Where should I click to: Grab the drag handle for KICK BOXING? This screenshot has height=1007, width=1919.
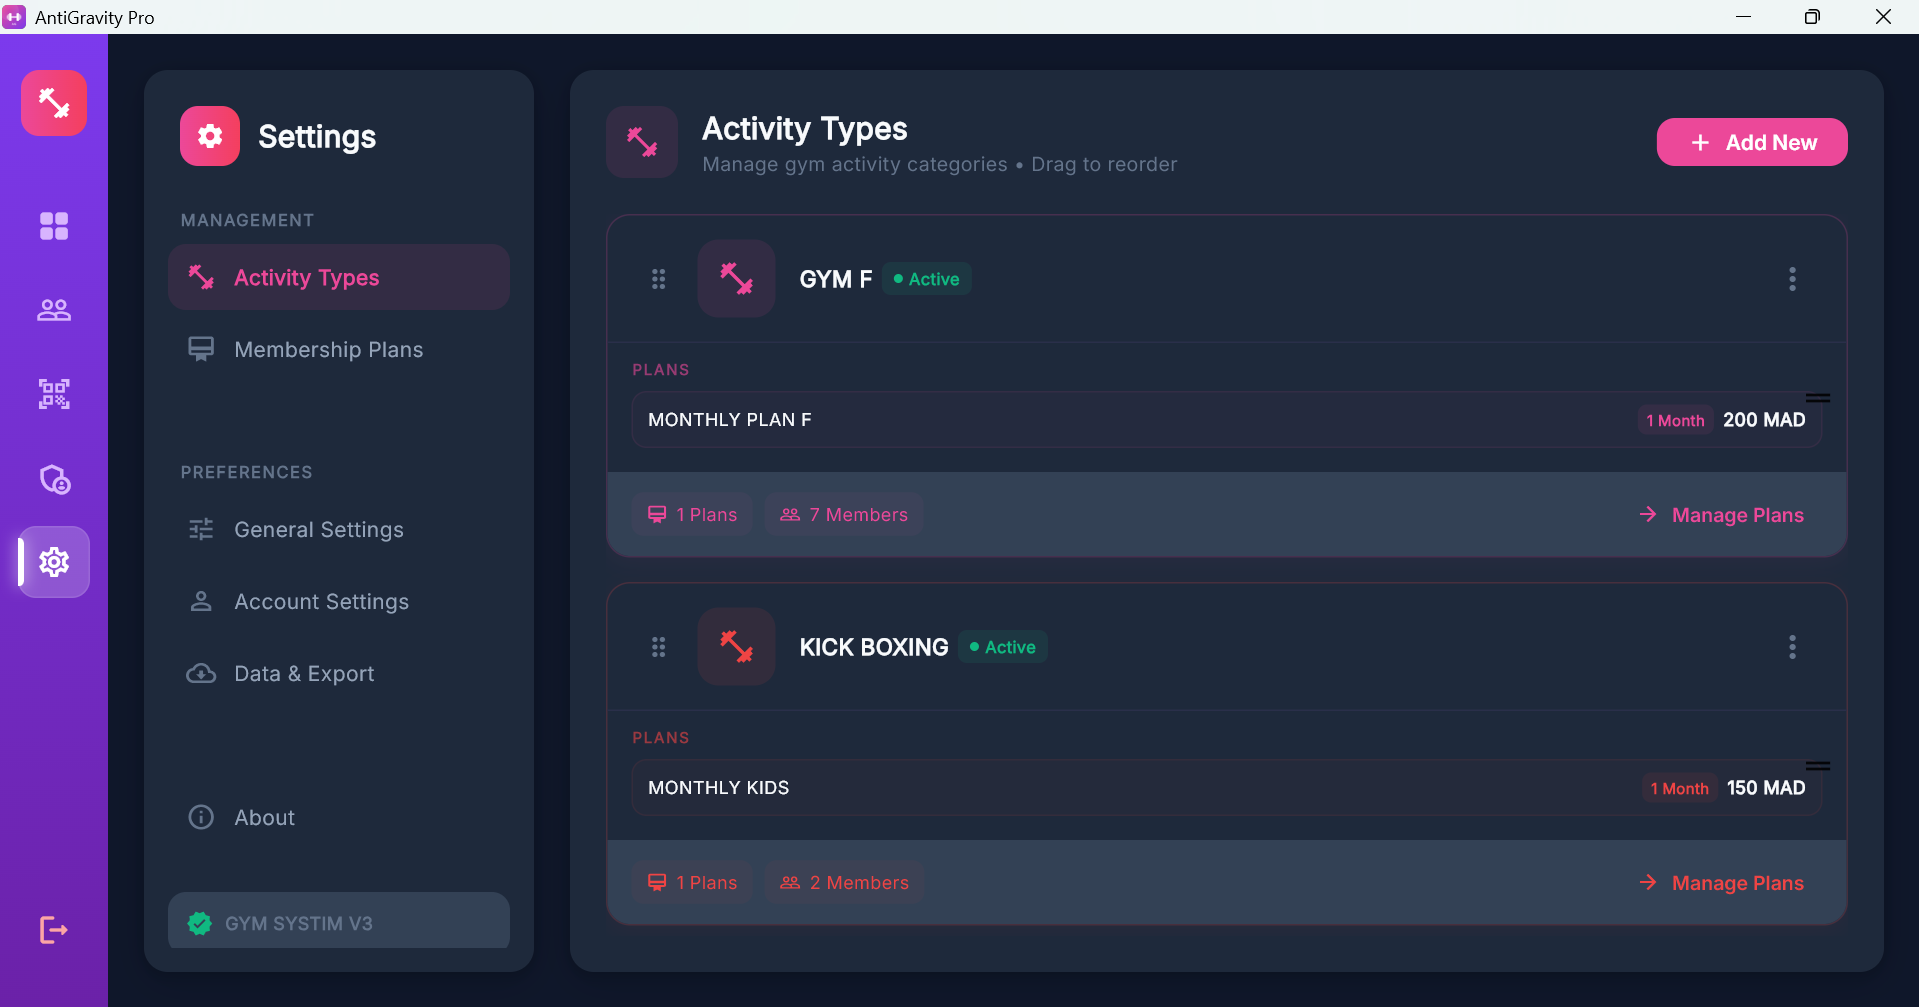pyautogui.click(x=658, y=647)
